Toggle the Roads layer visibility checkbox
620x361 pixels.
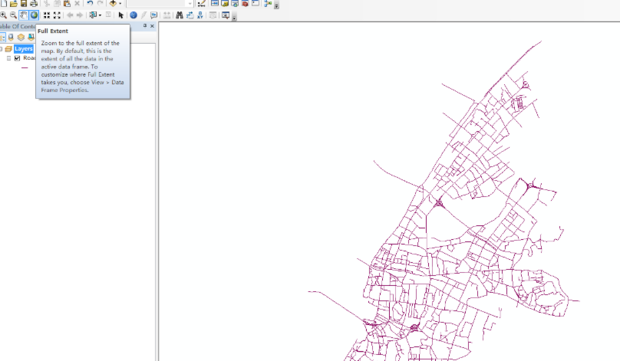coord(17,58)
